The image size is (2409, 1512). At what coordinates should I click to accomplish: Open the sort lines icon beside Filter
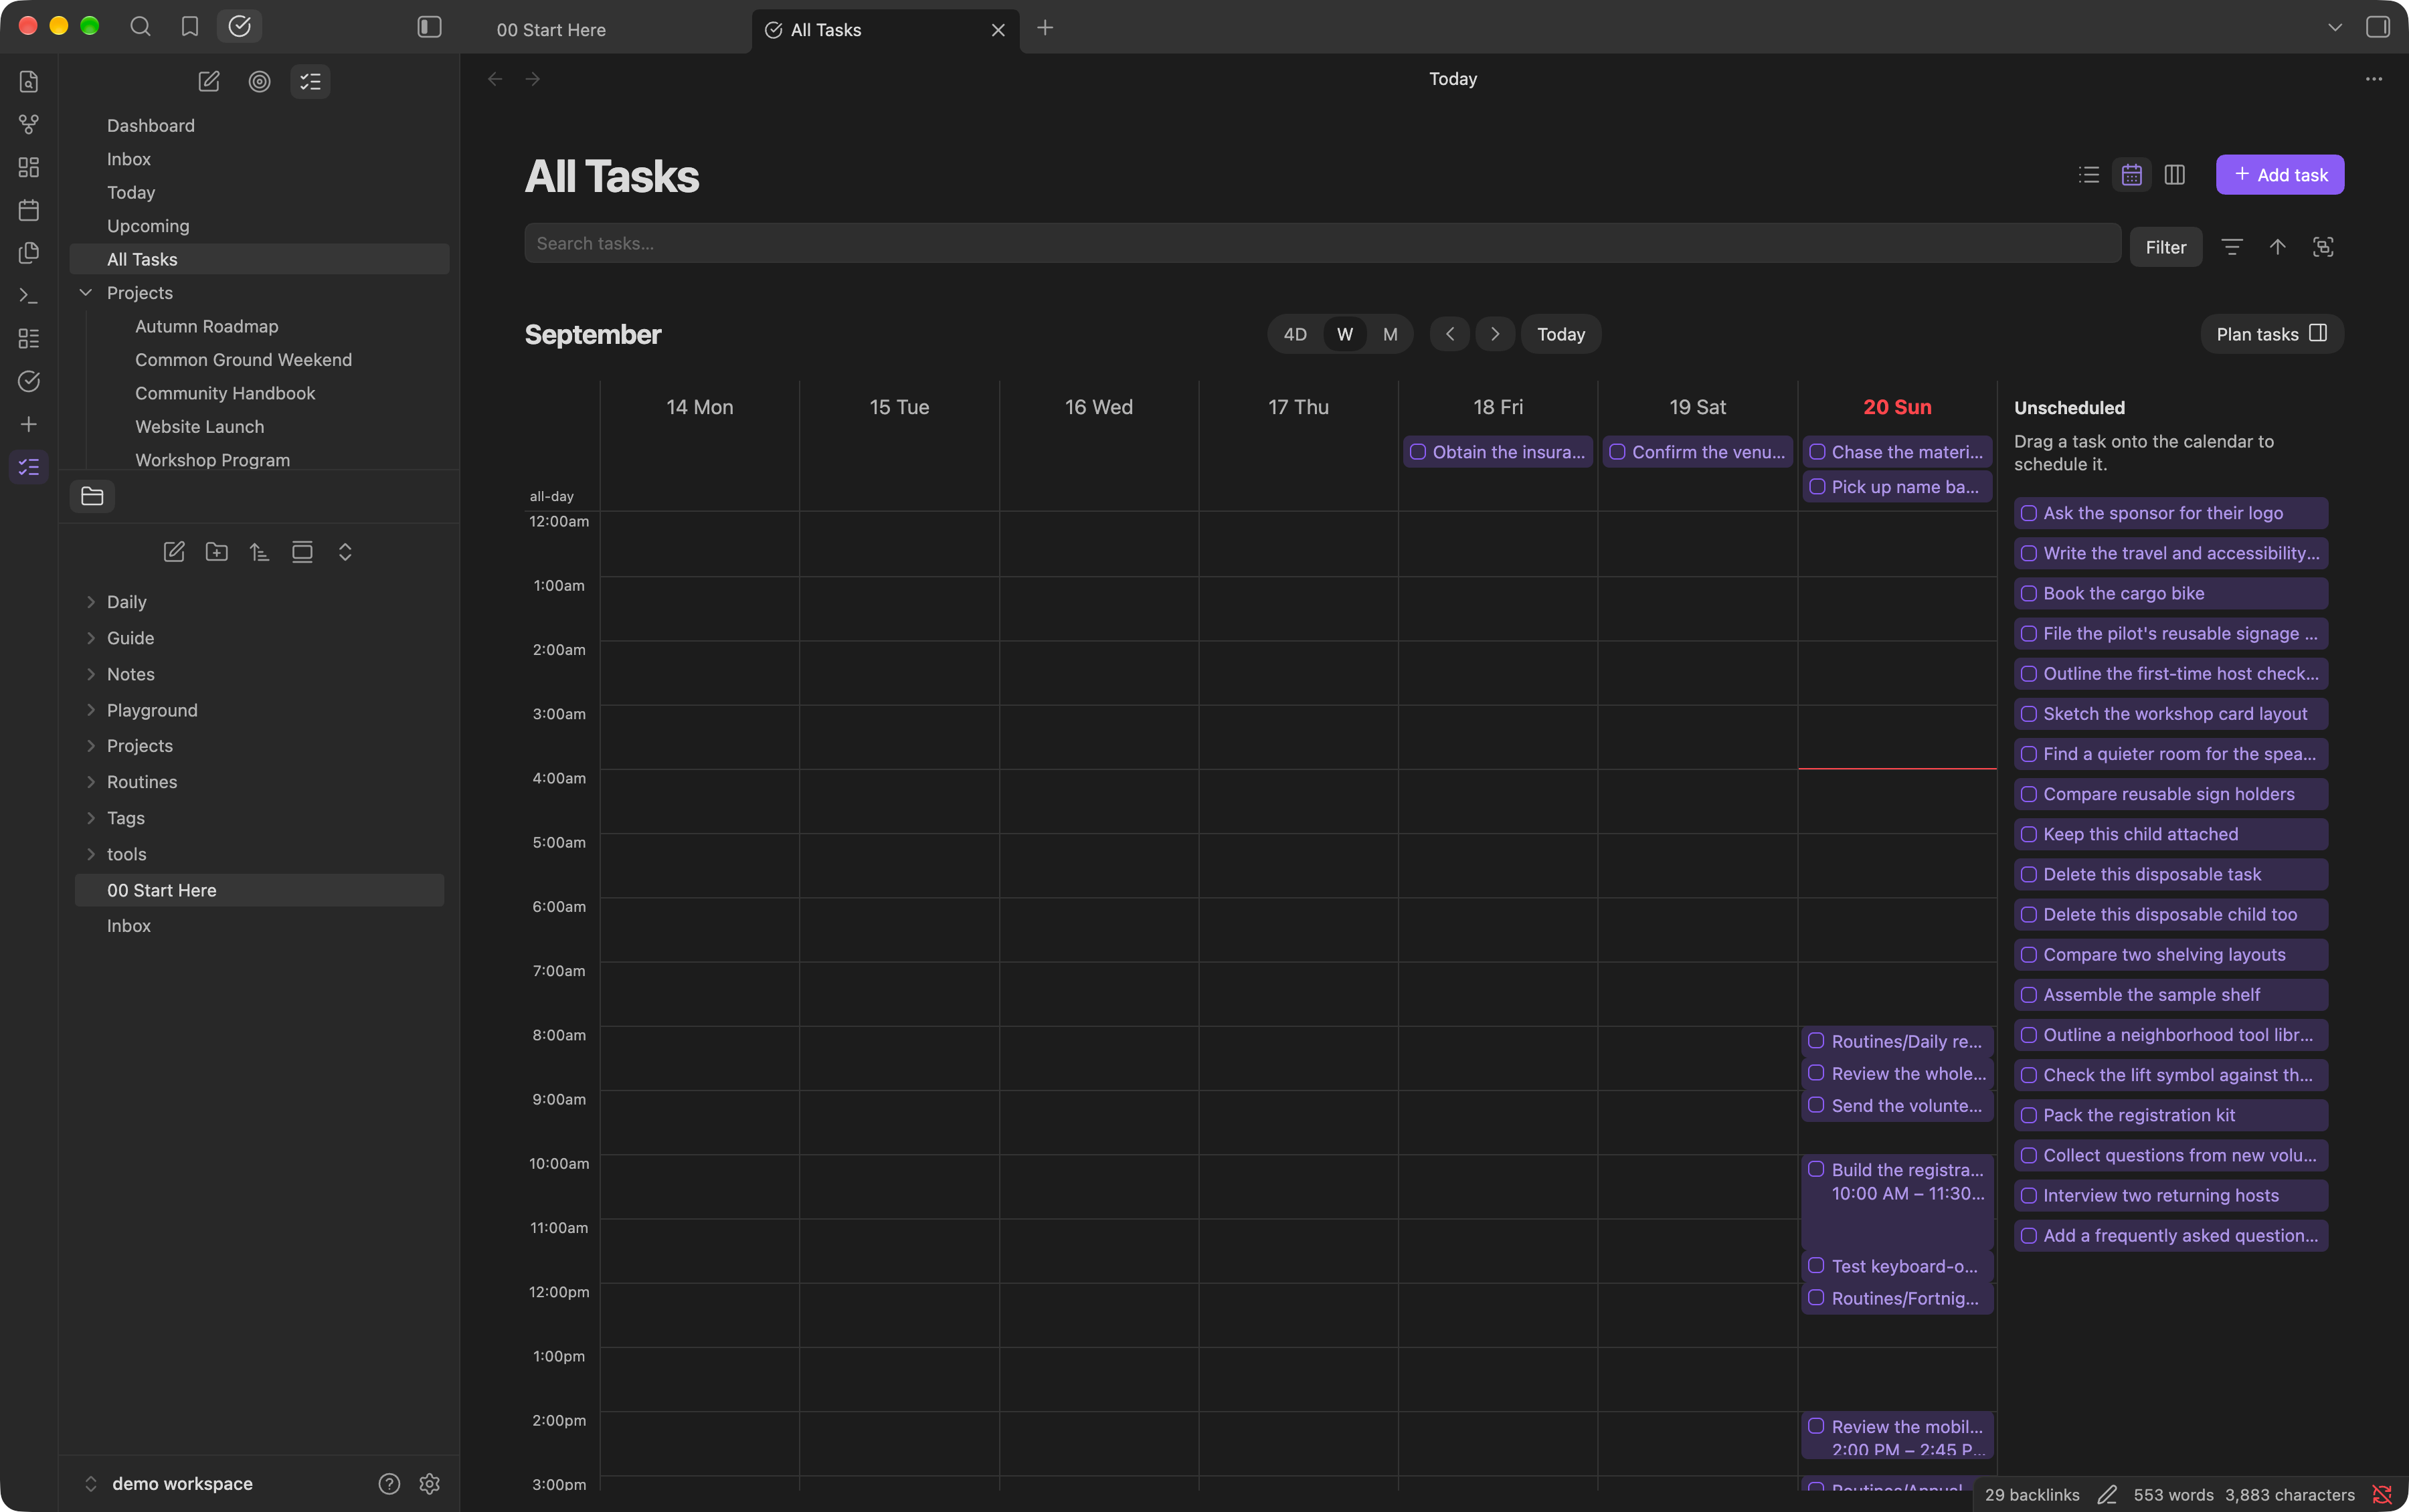tap(2232, 247)
